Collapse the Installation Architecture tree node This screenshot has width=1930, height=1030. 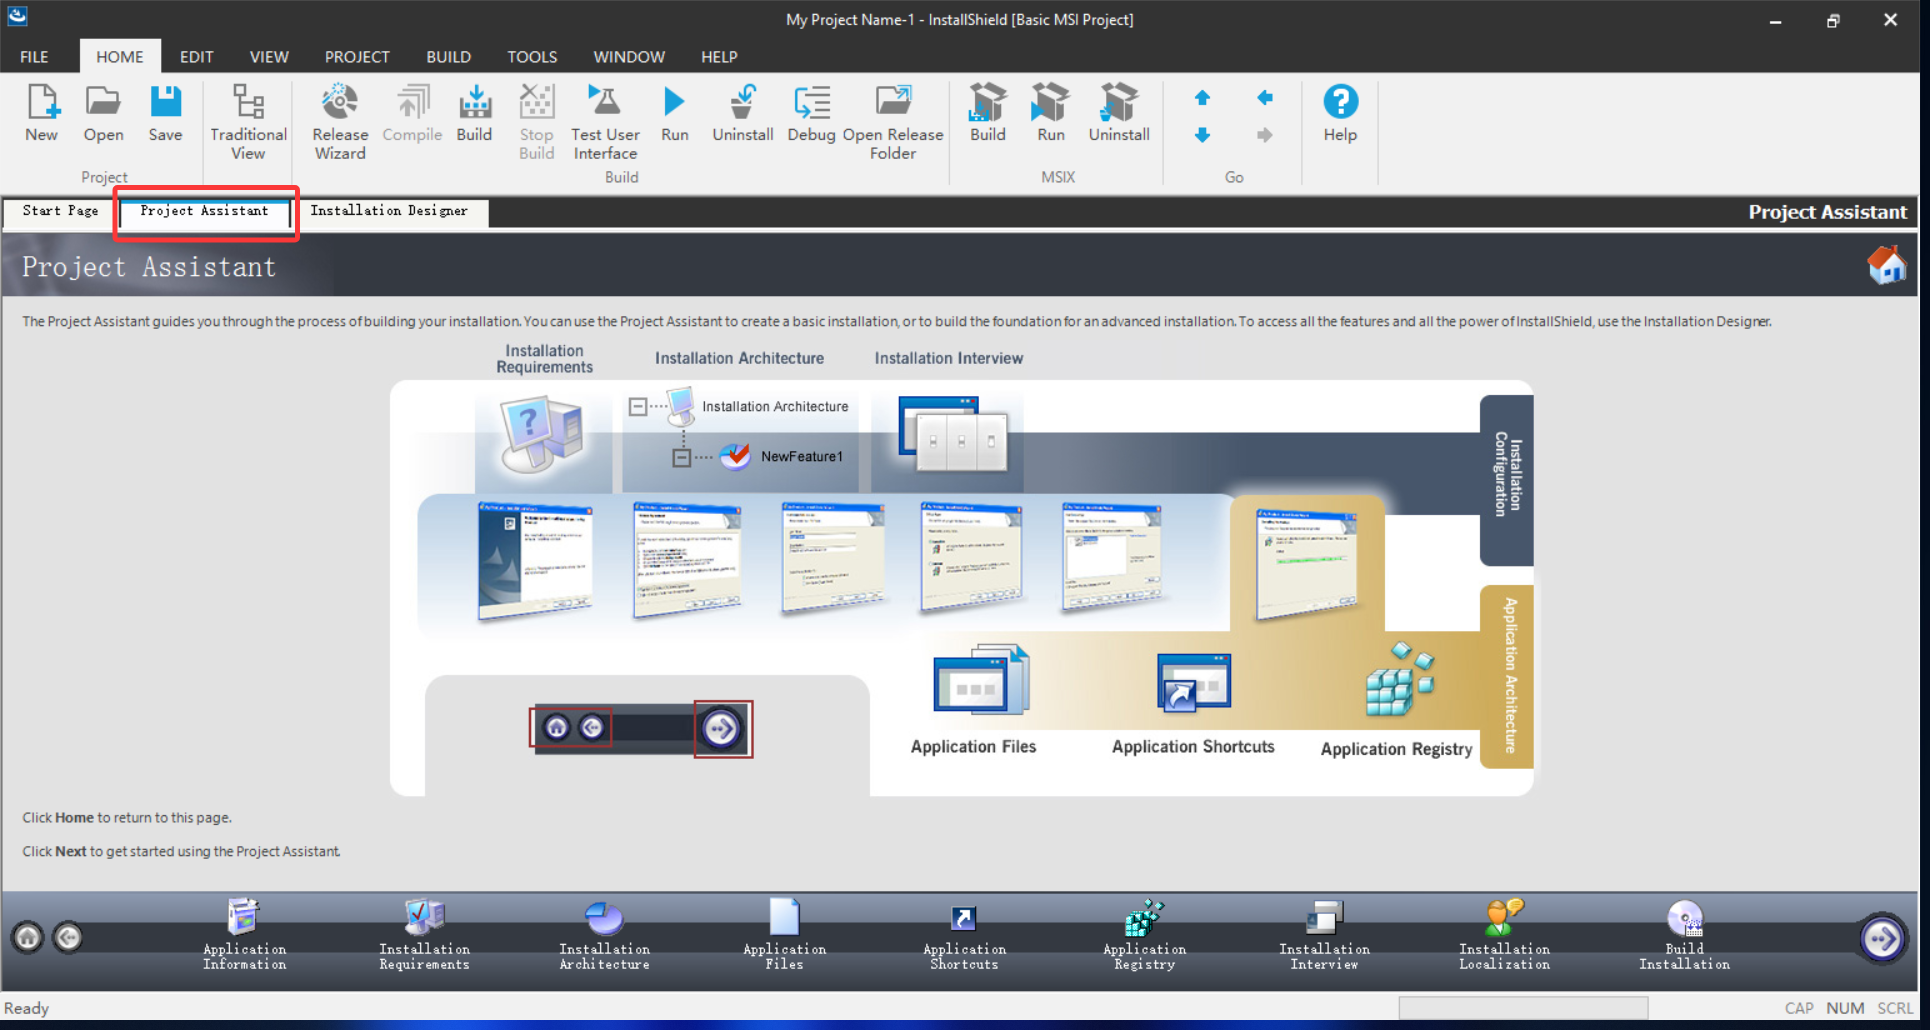[x=638, y=407]
